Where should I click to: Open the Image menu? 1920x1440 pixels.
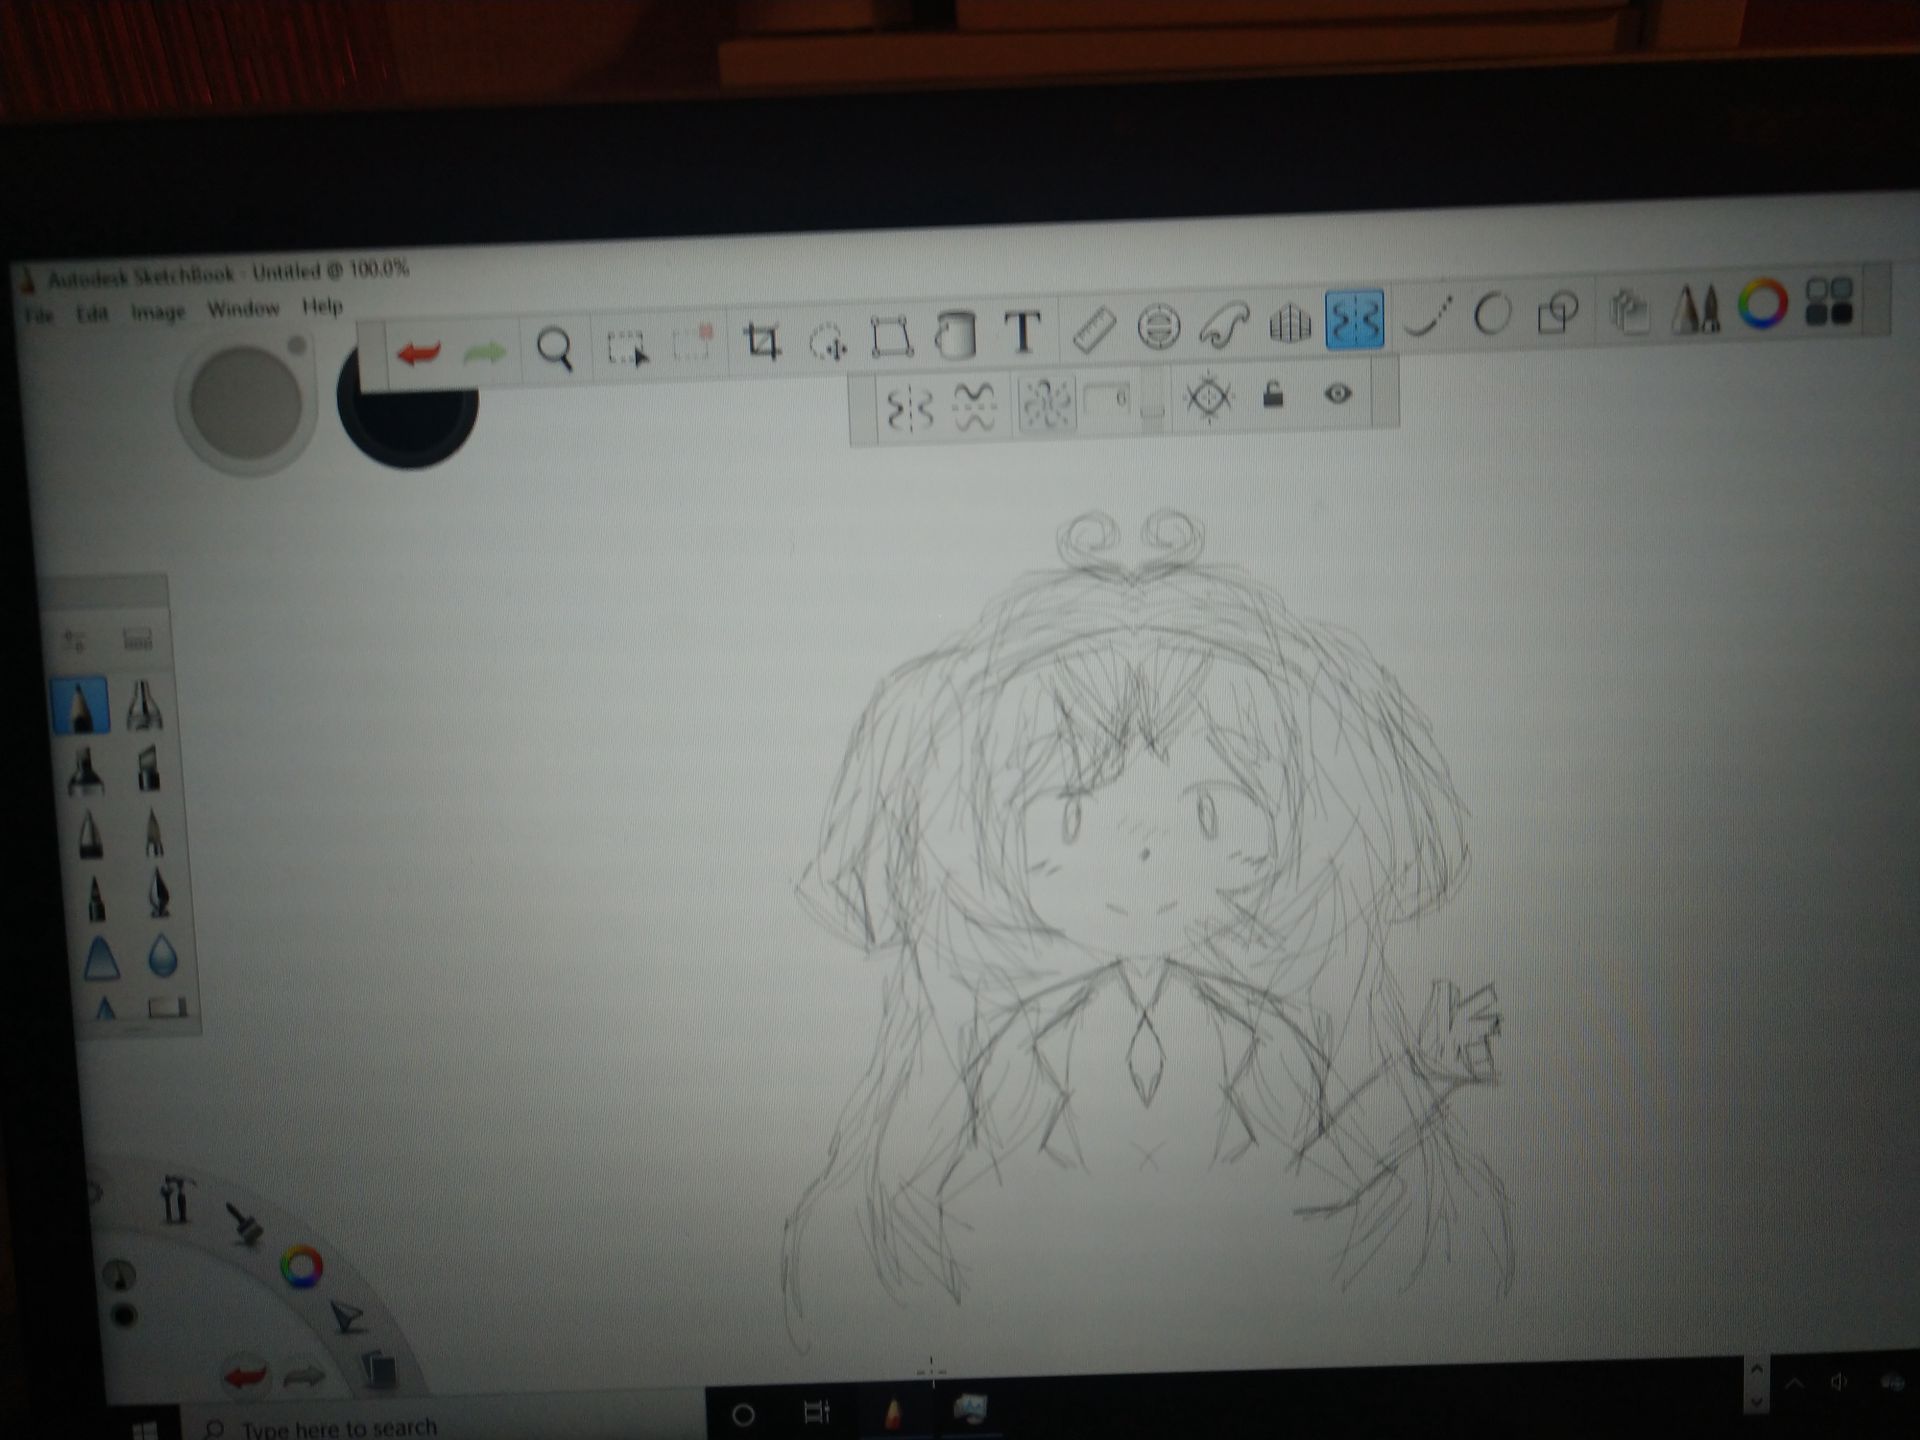pos(158,312)
